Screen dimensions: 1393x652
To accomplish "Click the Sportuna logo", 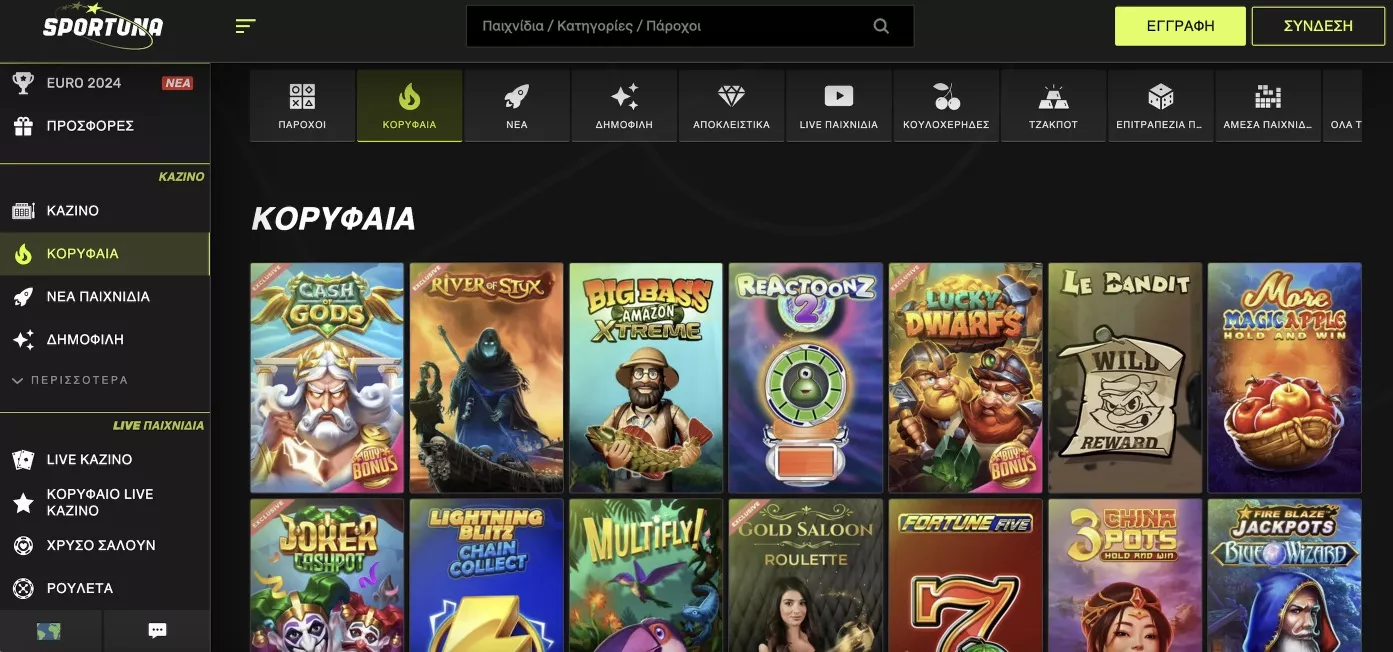I will click(102, 26).
